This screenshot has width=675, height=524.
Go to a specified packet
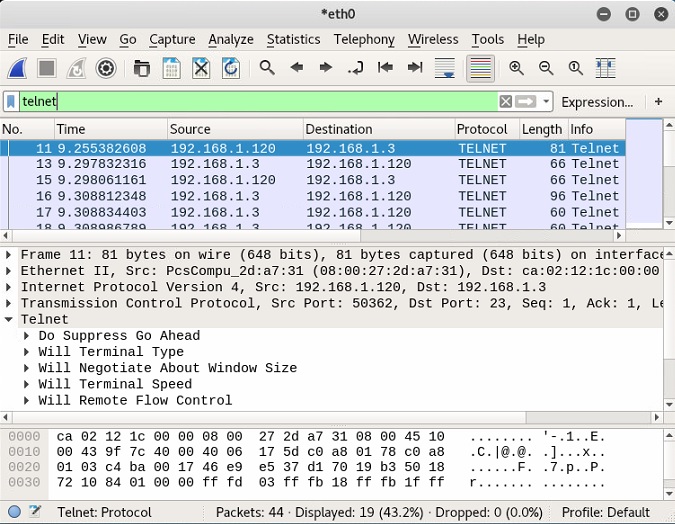click(x=356, y=68)
